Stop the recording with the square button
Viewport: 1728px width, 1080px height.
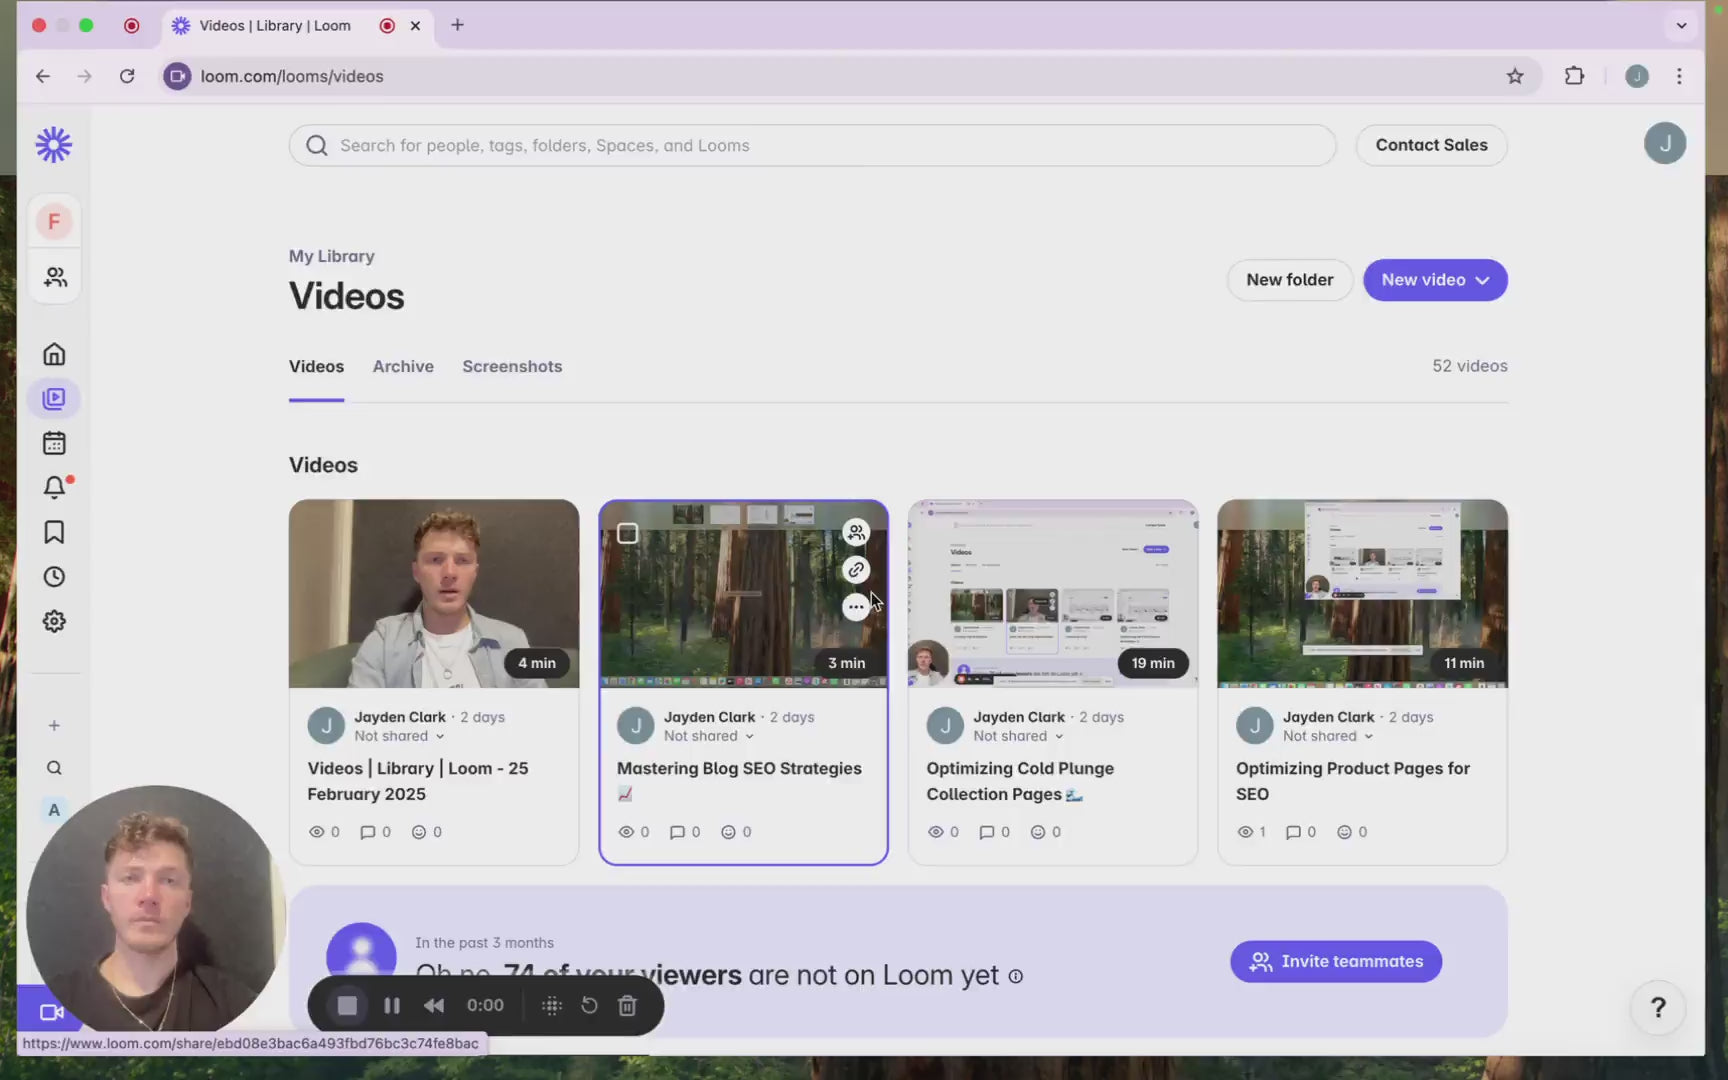(347, 1006)
